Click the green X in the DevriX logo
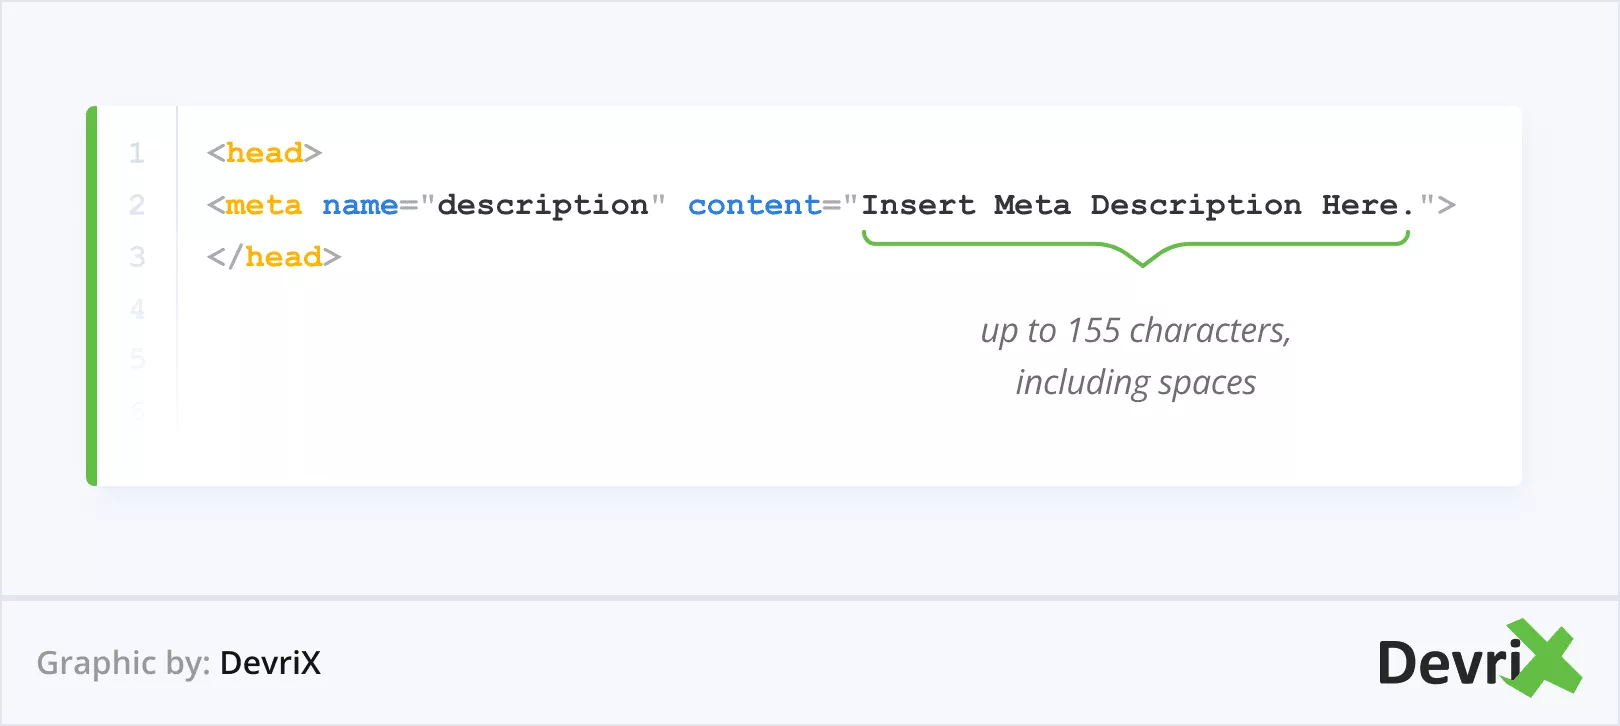 [x=1546, y=658]
